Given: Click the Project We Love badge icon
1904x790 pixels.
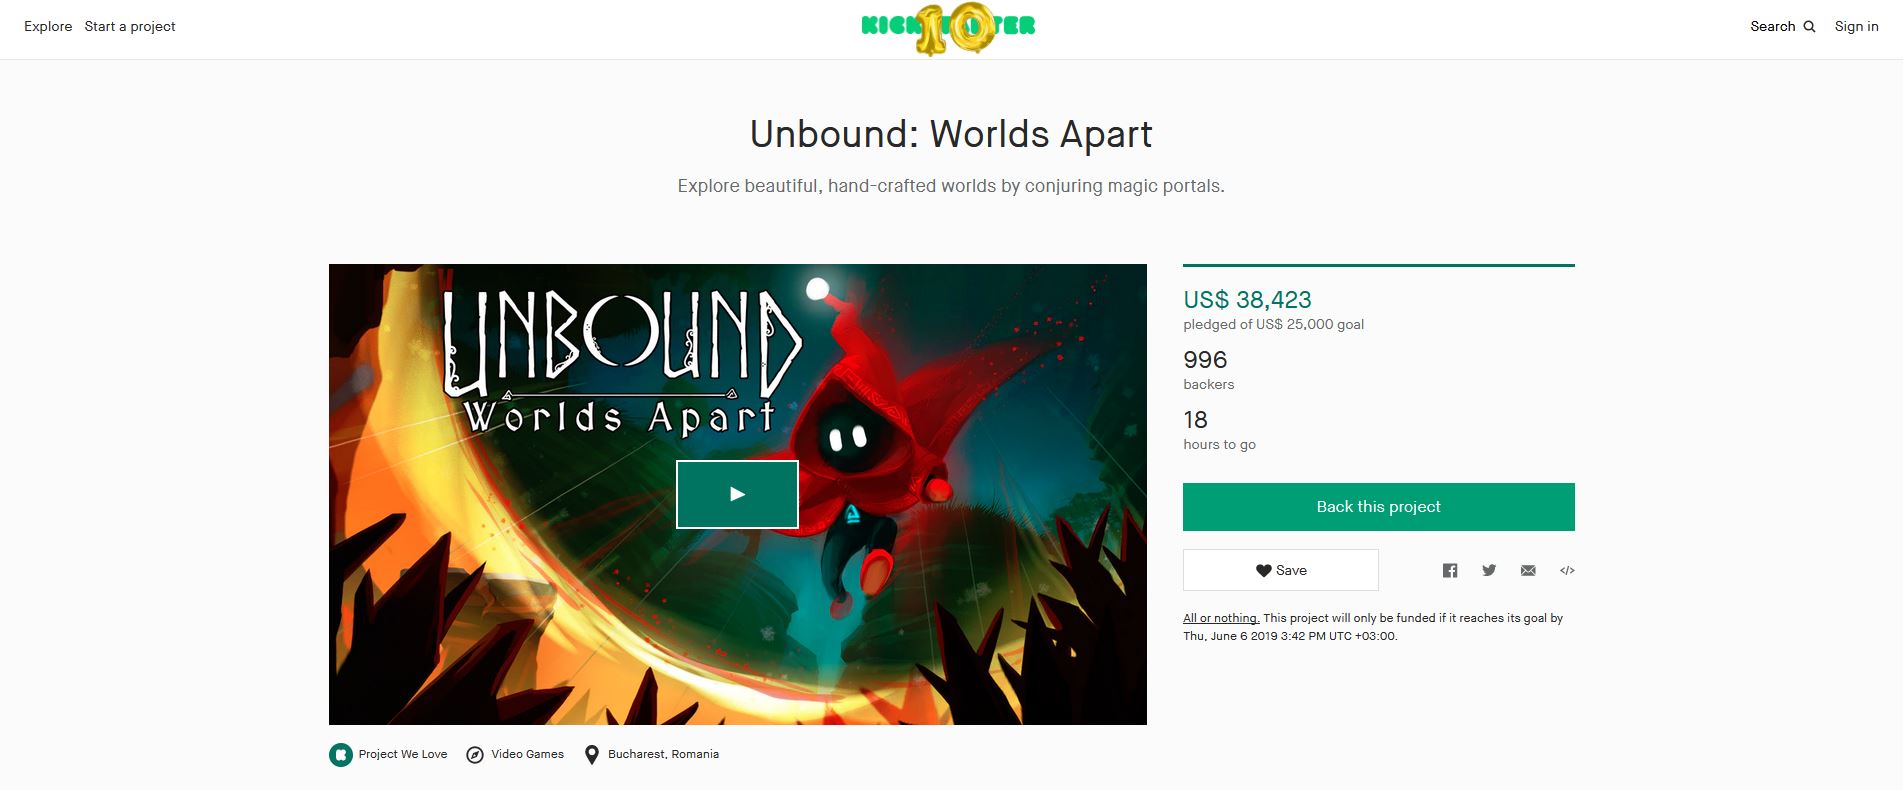Looking at the screenshot, I should [341, 754].
